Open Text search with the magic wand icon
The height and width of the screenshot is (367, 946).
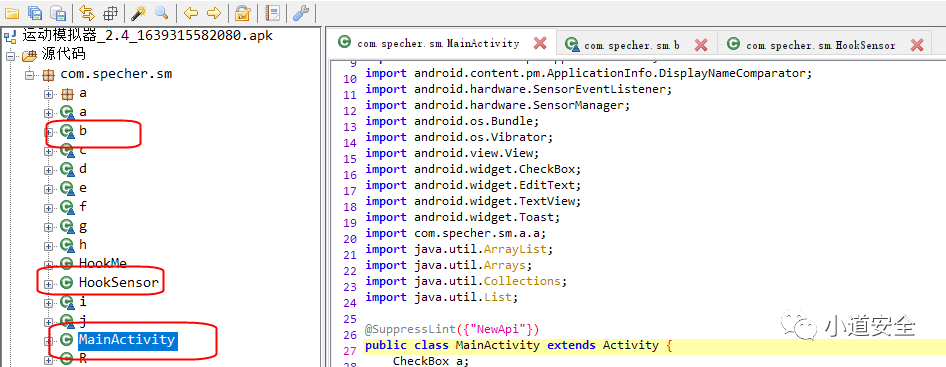[x=139, y=12]
